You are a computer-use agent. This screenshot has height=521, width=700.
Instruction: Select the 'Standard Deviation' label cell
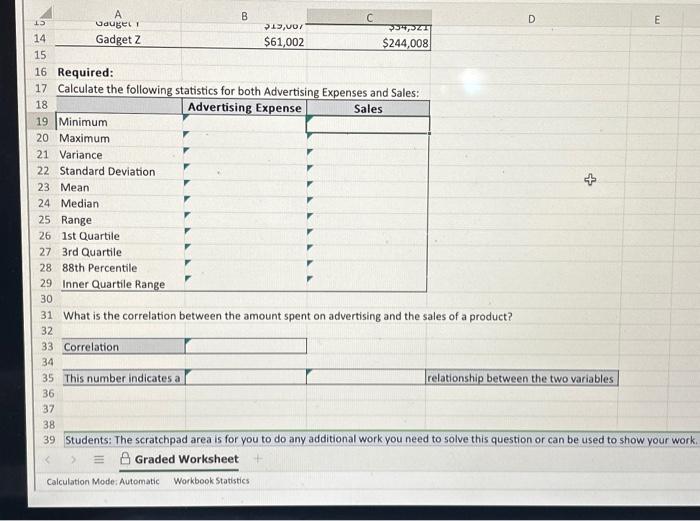coord(121,171)
